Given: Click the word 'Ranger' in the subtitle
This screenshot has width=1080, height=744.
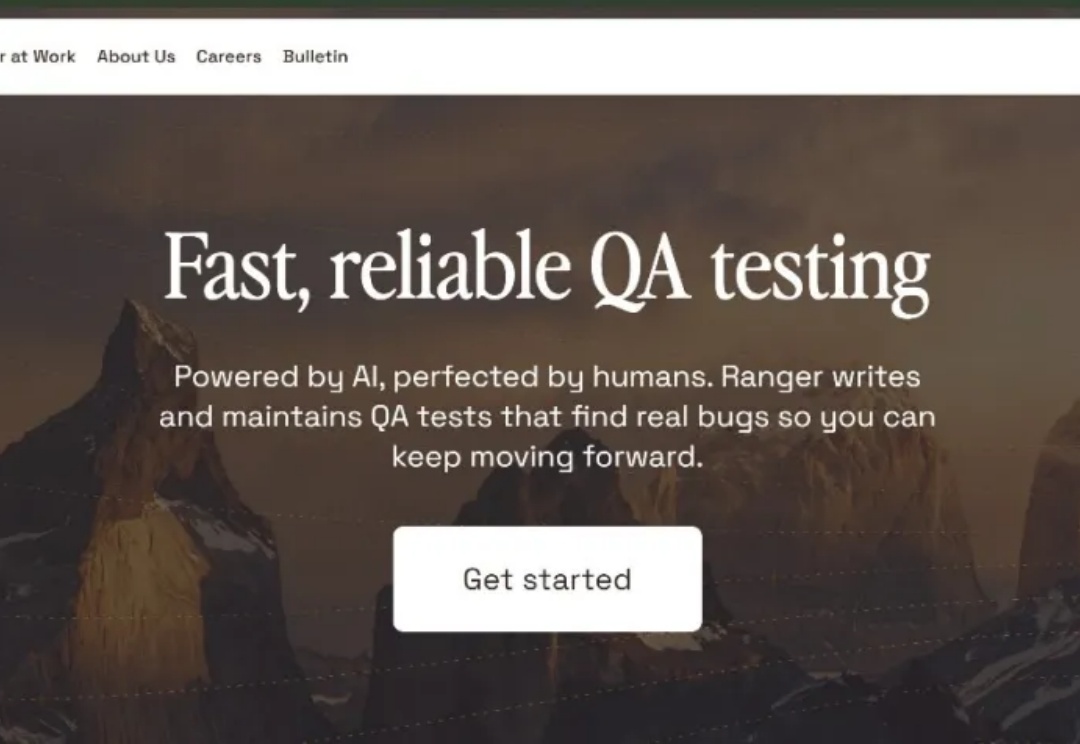Looking at the screenshot, I should coord(771,377).
